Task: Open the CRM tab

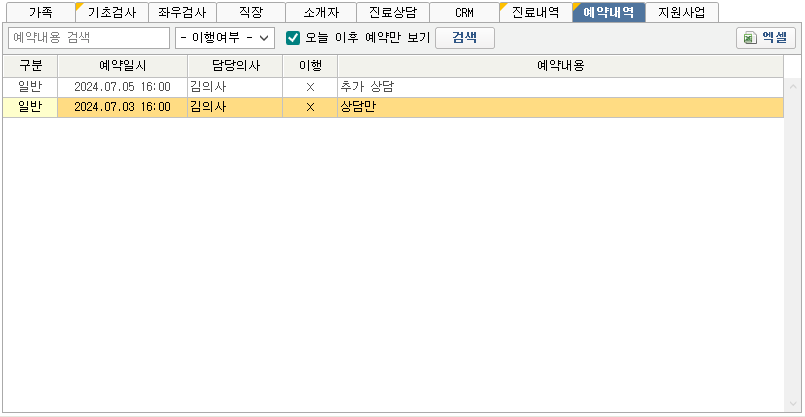Action: coord(463,13)
